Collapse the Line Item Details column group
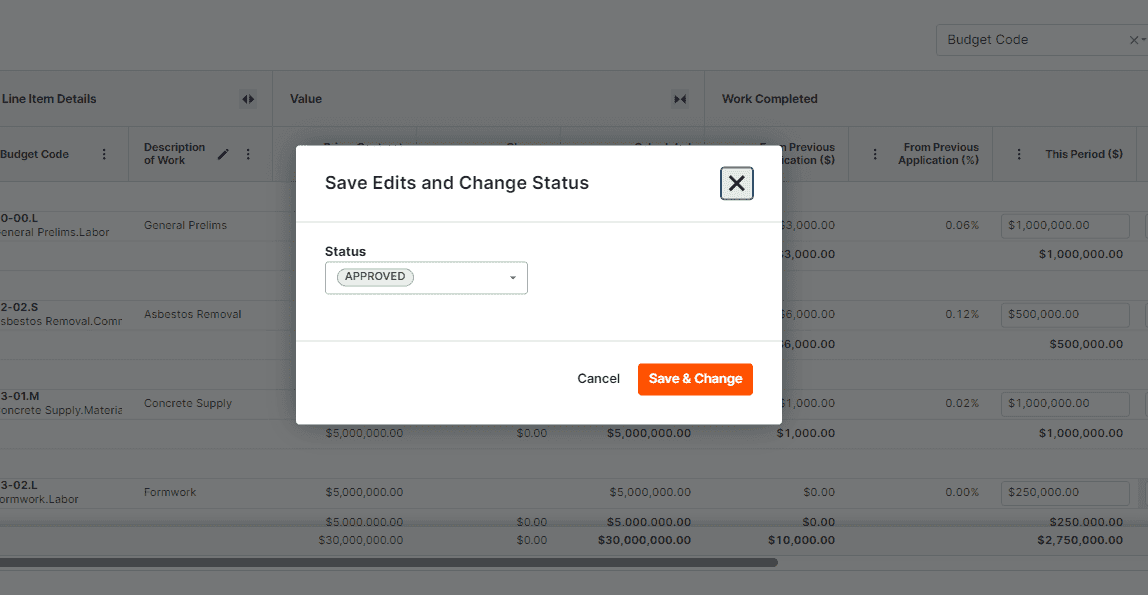This screenshot has height=595, width=1148. pyautogui.click(x=248, y=99)
